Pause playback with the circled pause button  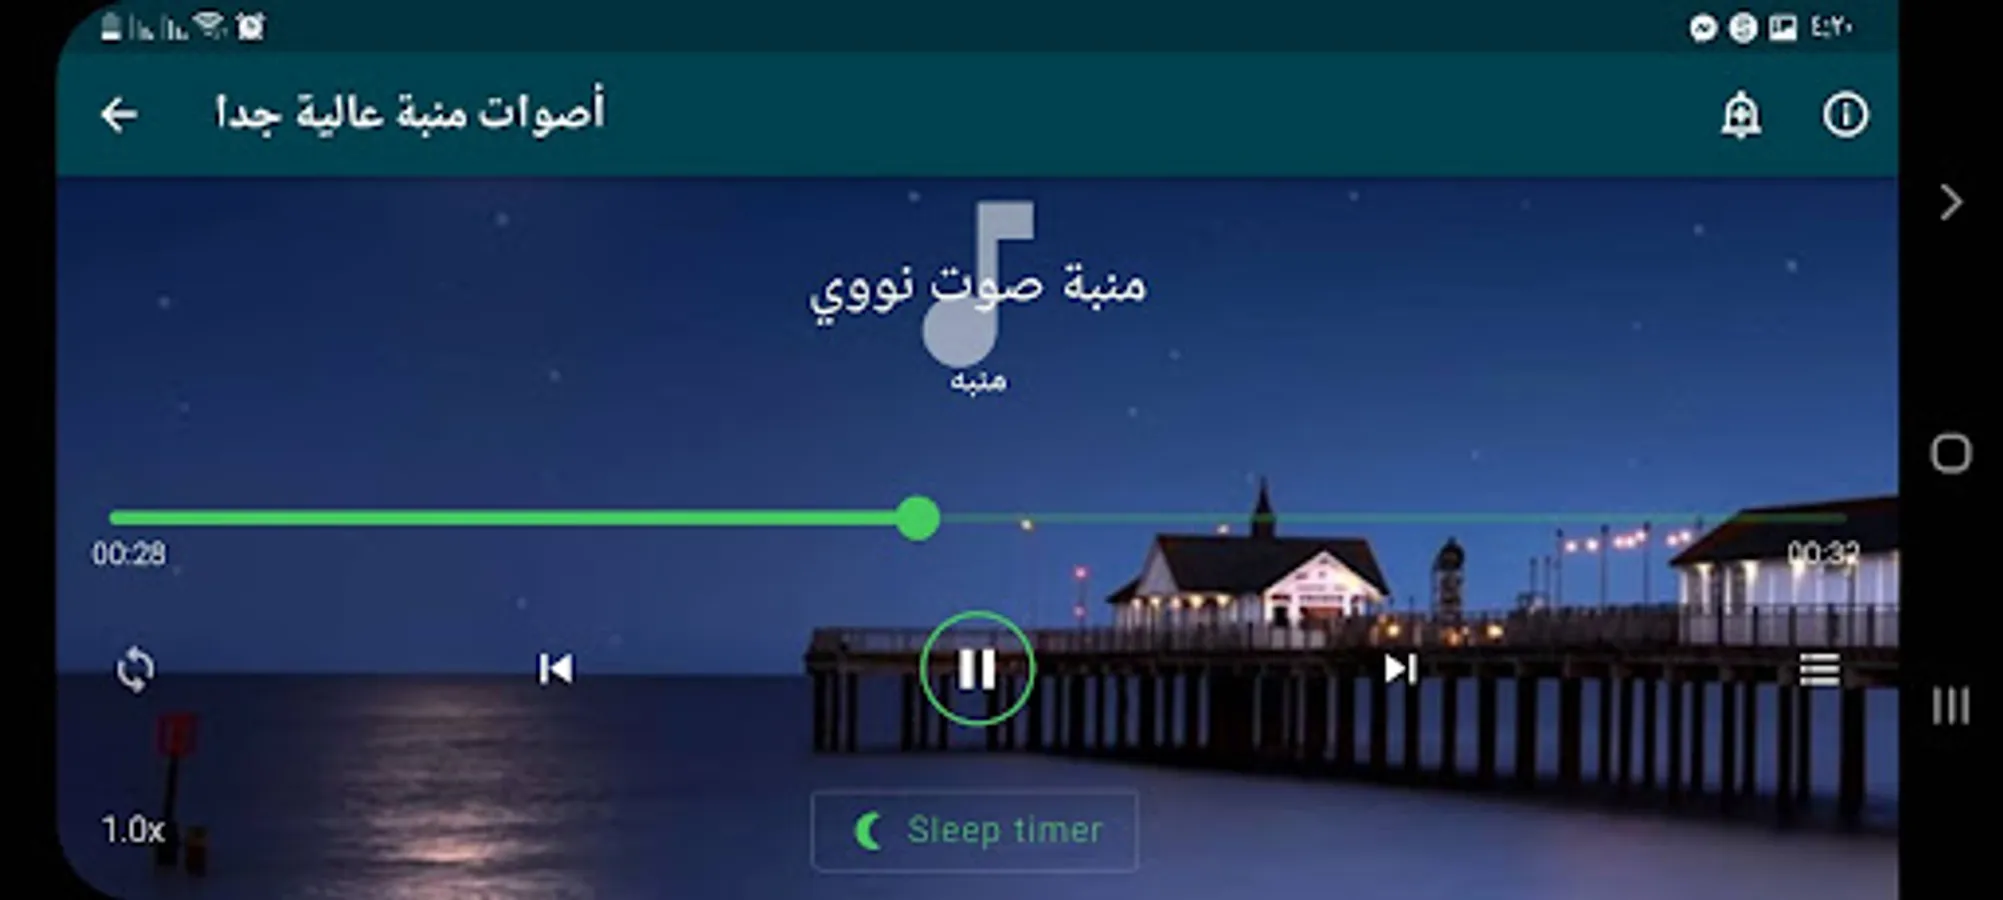point(977,668)
